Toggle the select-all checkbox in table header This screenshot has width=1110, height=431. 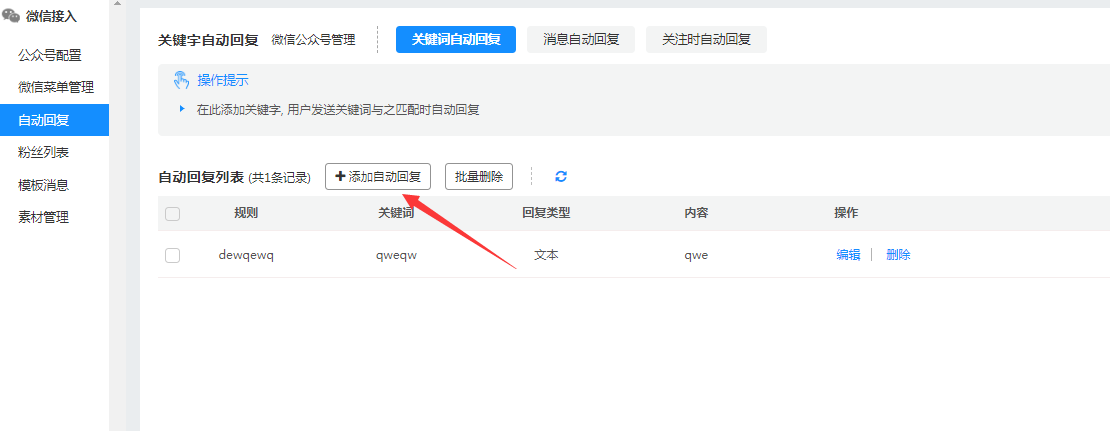172,213
